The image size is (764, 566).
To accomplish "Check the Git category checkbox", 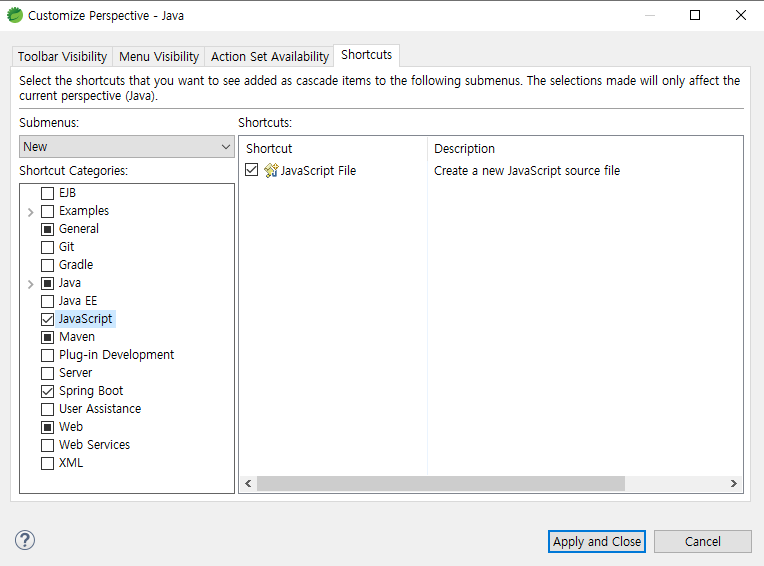I will 47,247.
